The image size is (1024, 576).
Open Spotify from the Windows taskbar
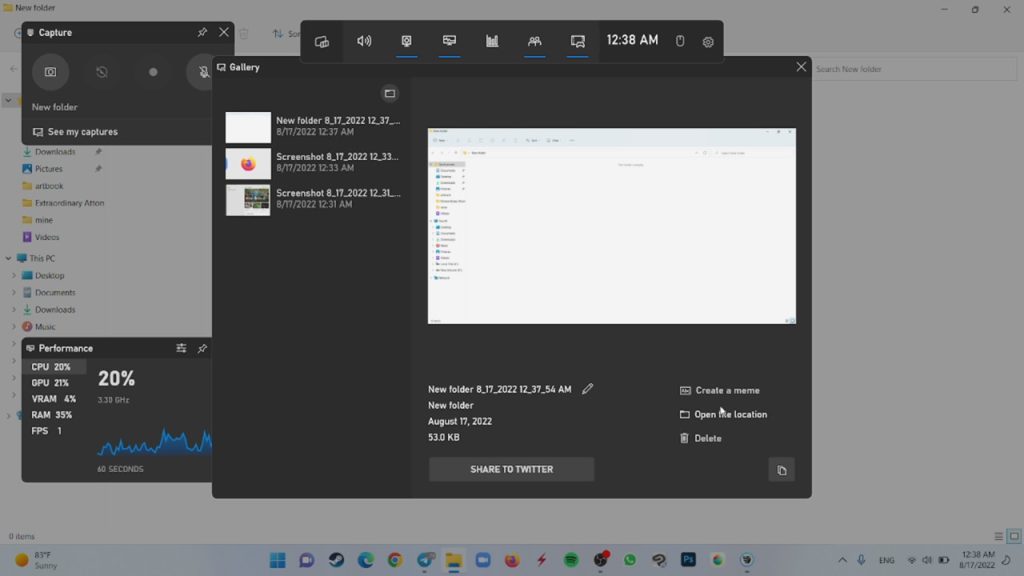(x=571, y=560)
